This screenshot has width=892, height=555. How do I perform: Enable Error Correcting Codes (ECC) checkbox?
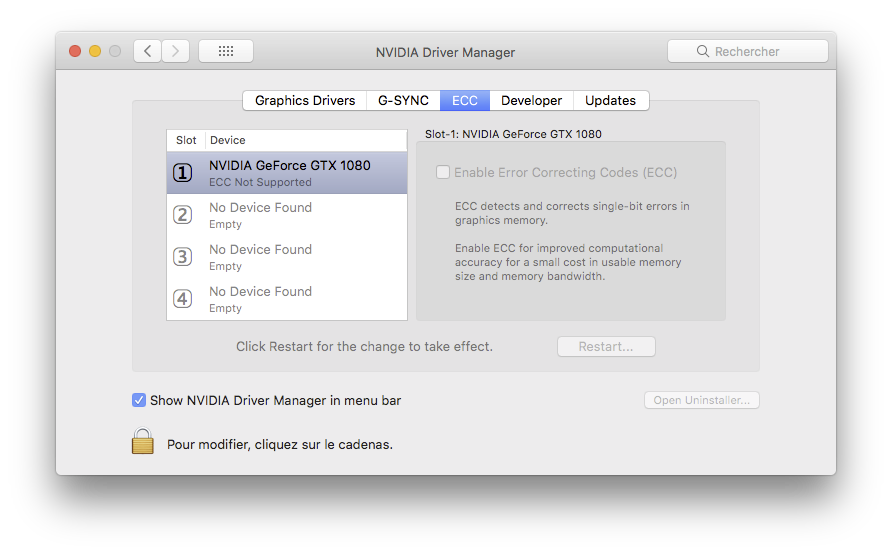pyautogui.click(x=443, y=172)
